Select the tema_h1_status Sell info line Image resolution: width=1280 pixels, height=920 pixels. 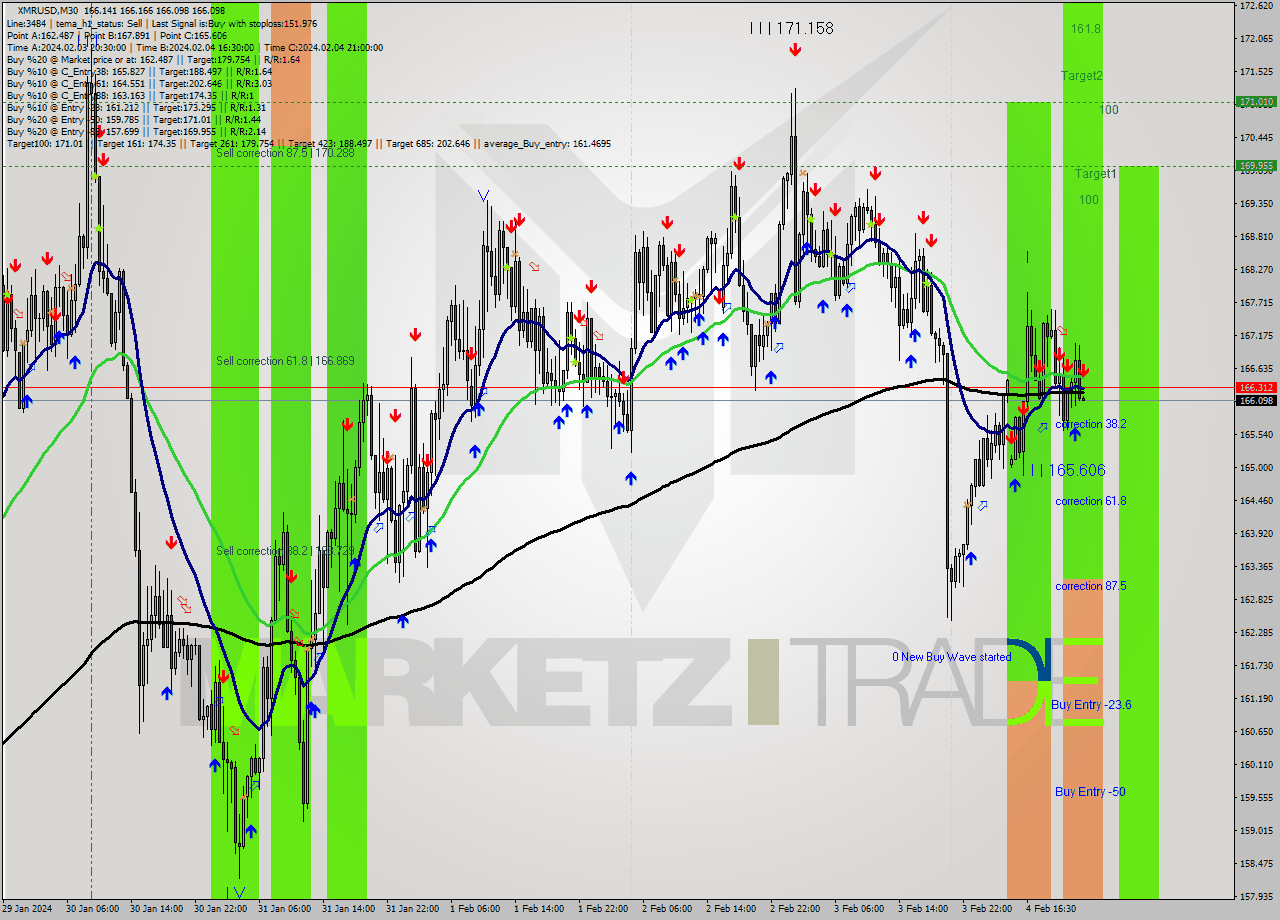tap(162, 23)
